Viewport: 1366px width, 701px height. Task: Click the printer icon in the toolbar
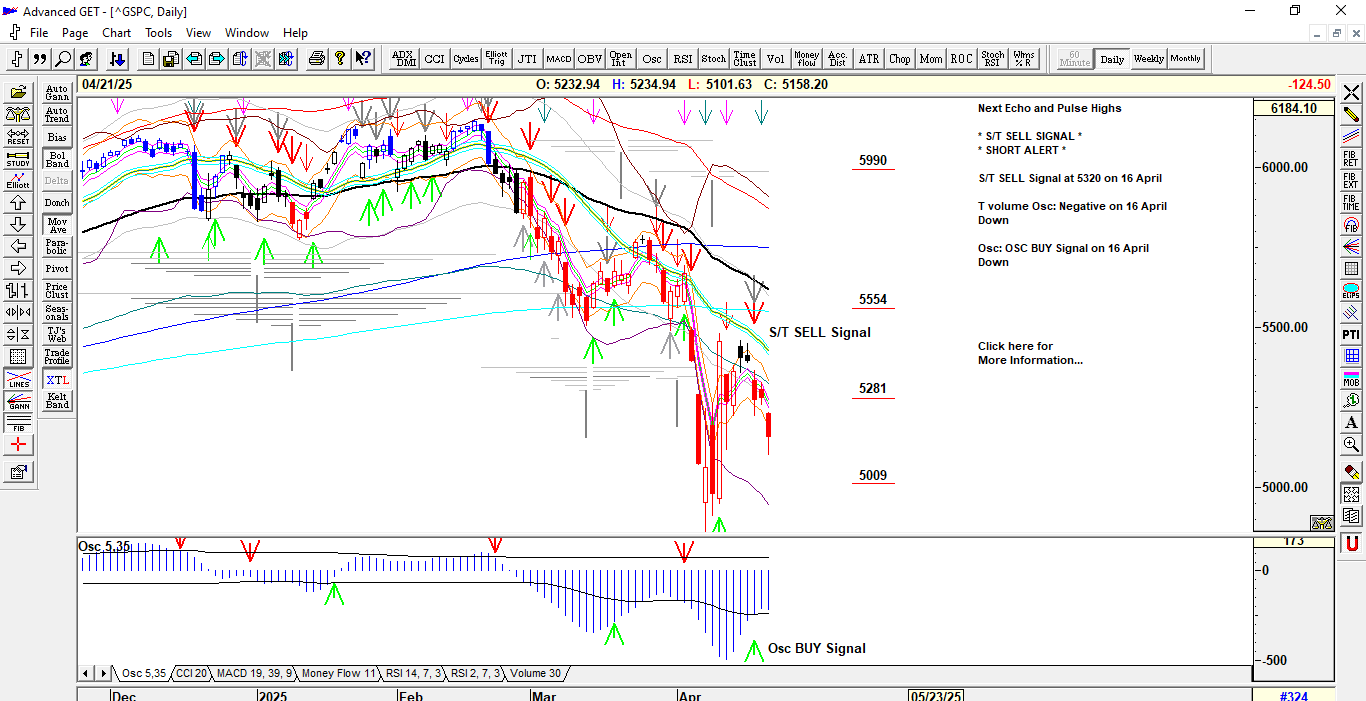[317, 59]
